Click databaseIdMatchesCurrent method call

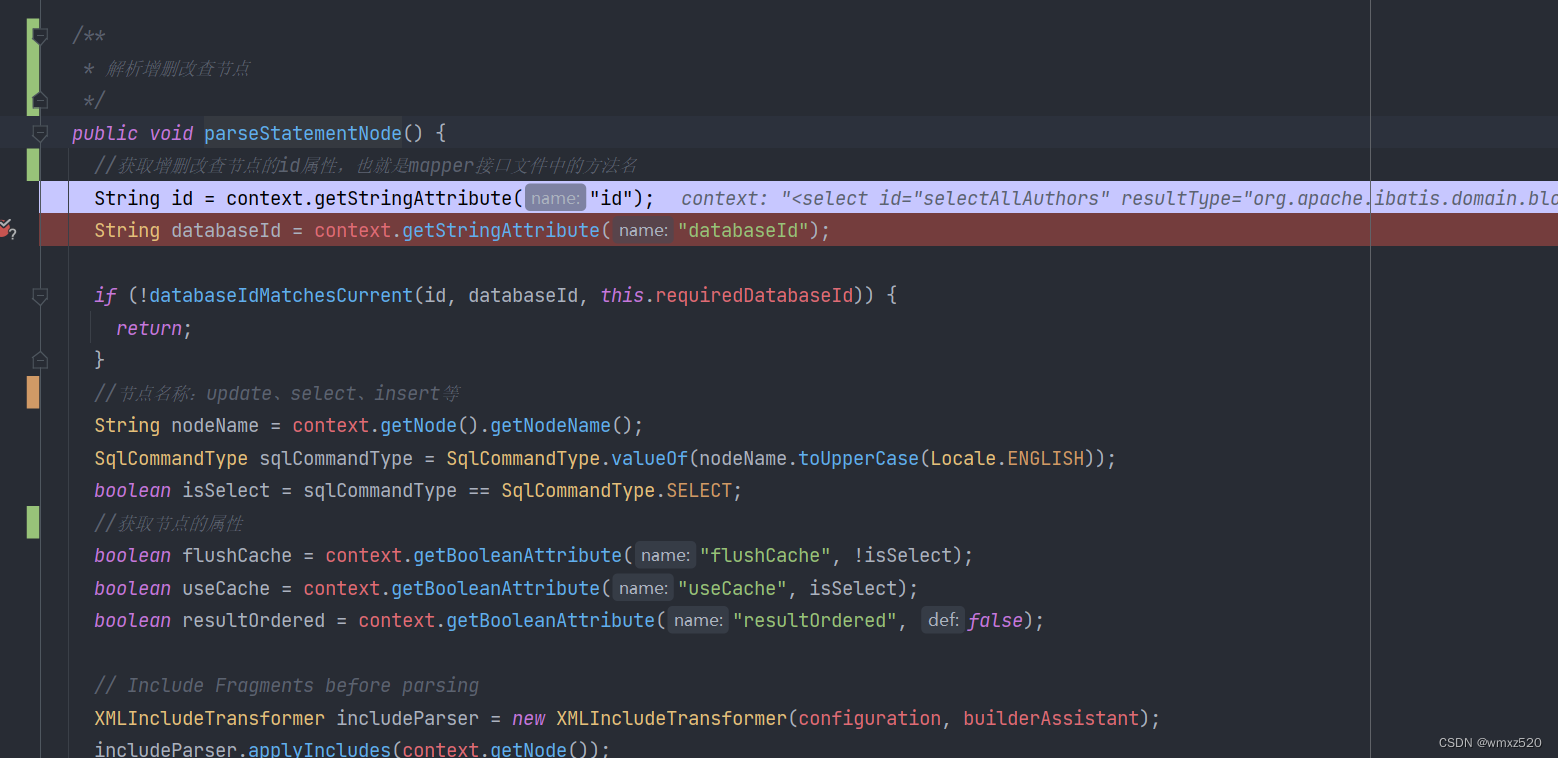[281, 295]
